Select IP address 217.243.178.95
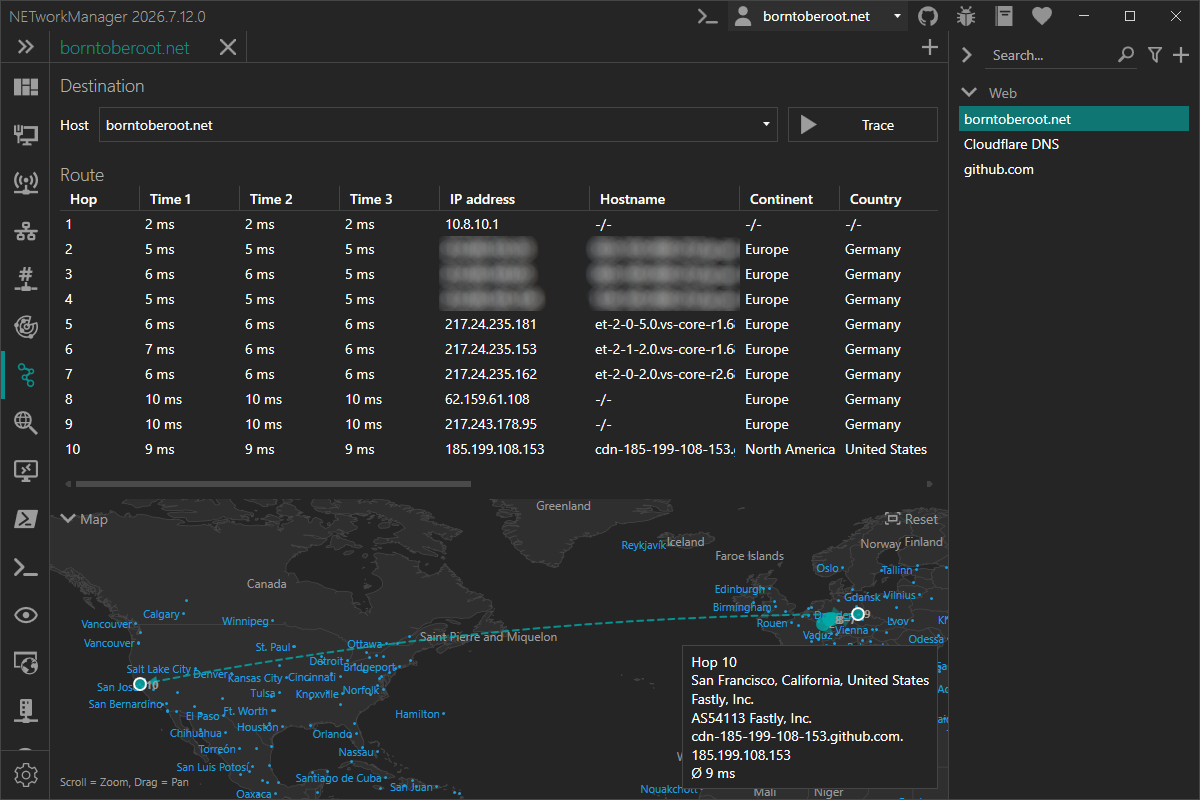 491,424
